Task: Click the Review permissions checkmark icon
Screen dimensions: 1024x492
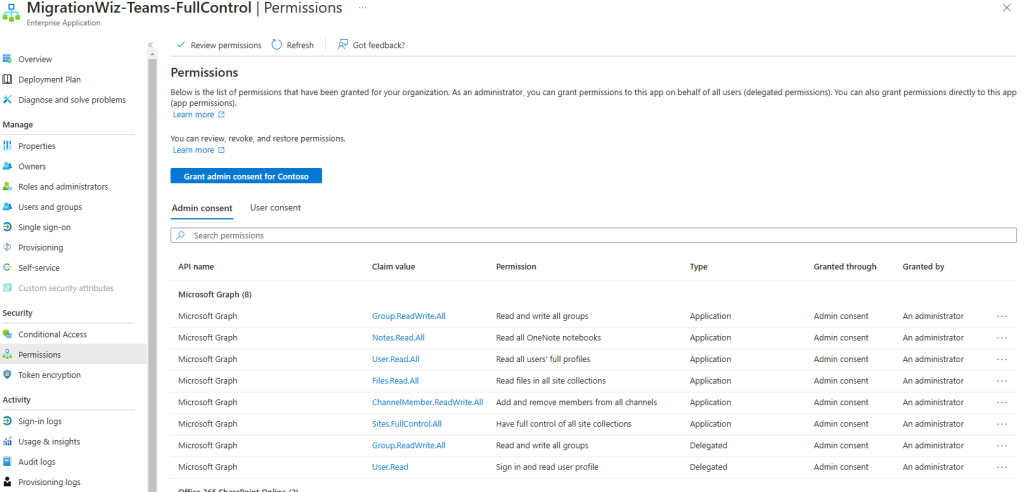Action: [181, 45]
